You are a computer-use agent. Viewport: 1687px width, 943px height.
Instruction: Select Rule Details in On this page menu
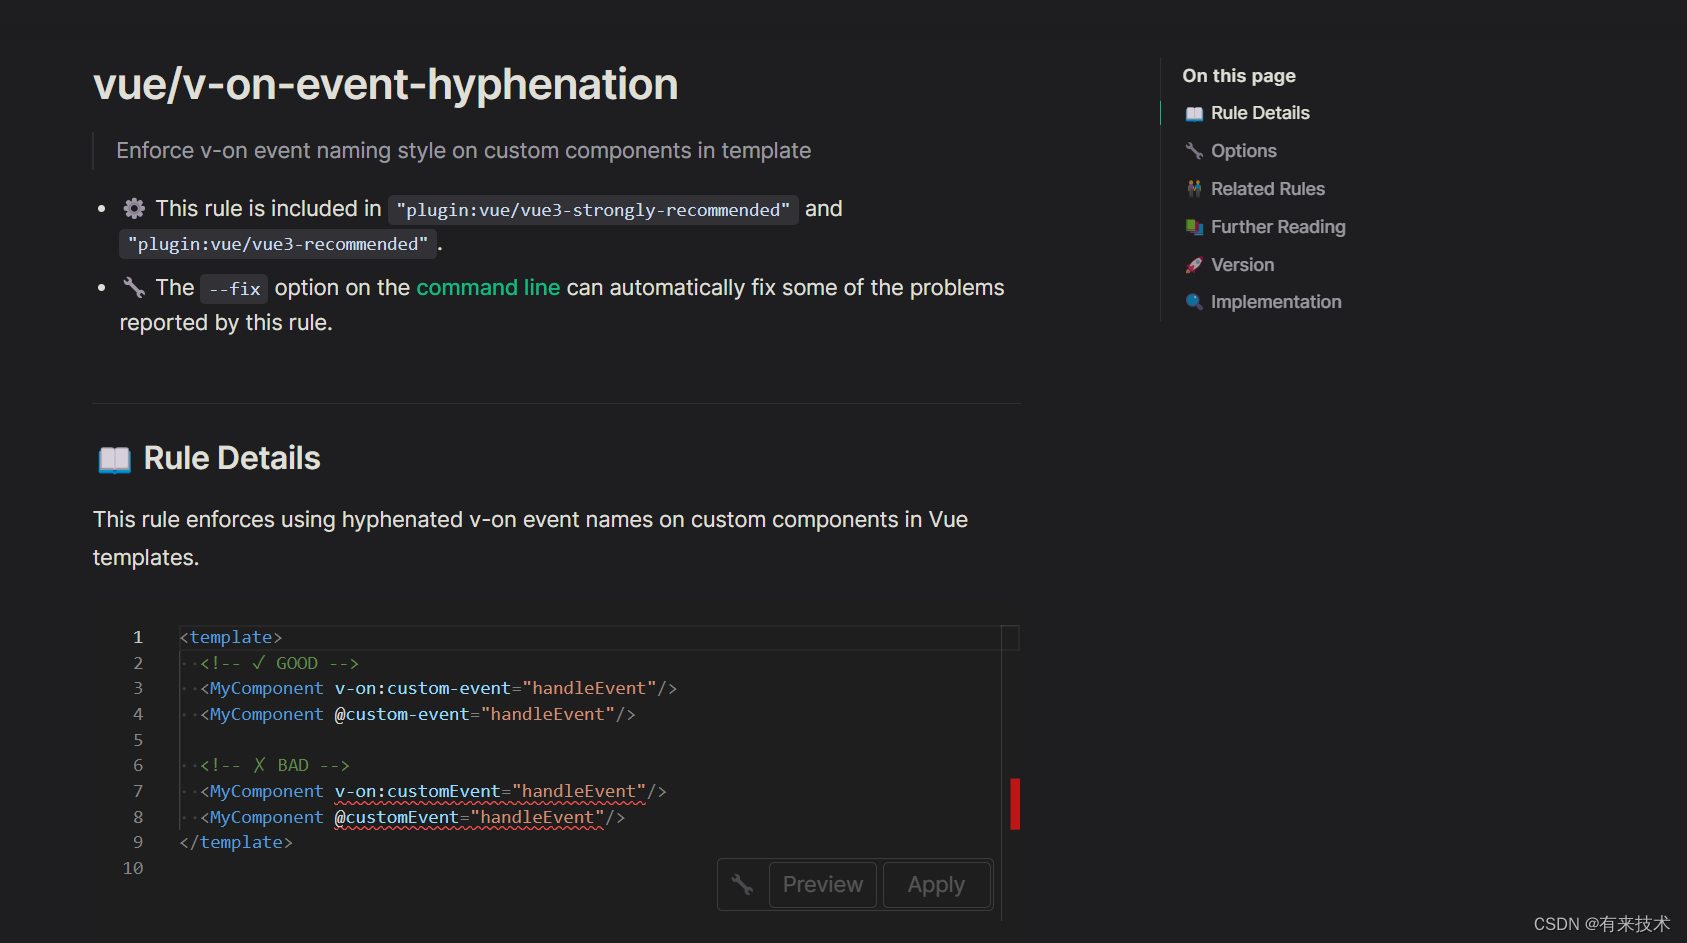(1260, 113)
